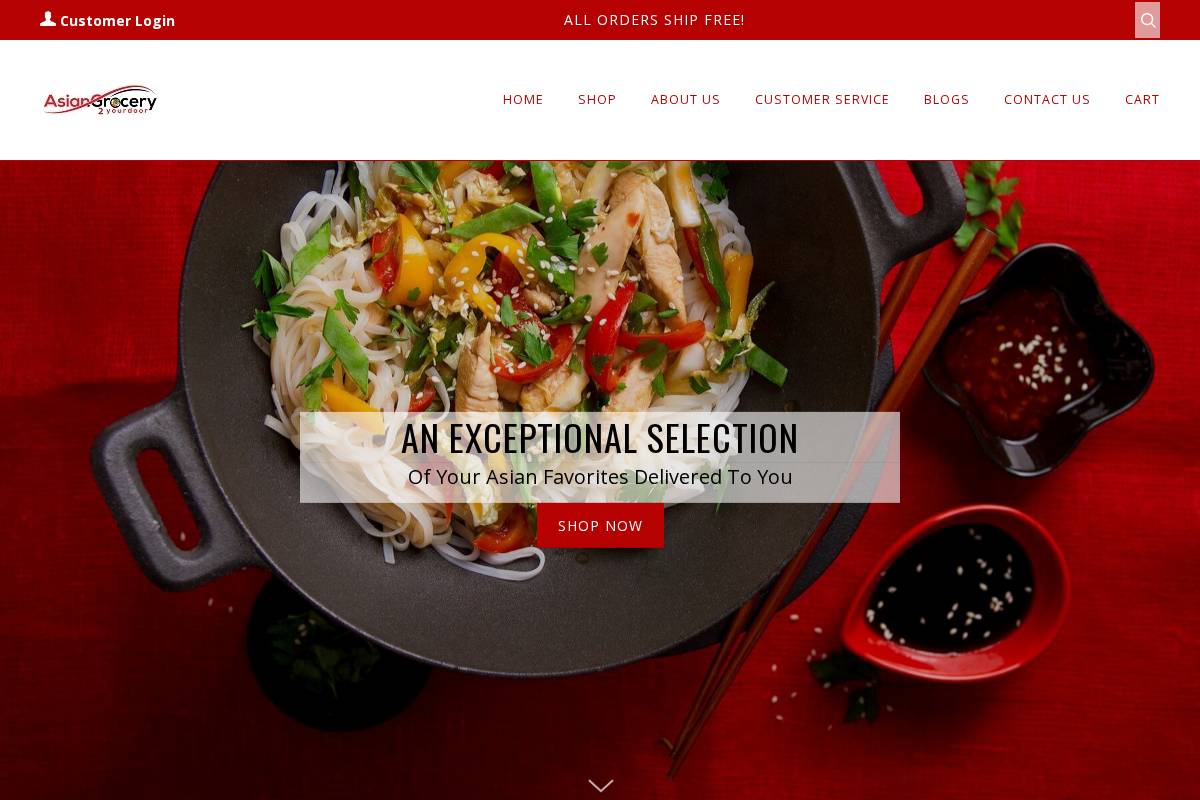This screenshot has height=800, width=1200.
Task: Click the down chevron below the hero image
Action: [601, 785]
